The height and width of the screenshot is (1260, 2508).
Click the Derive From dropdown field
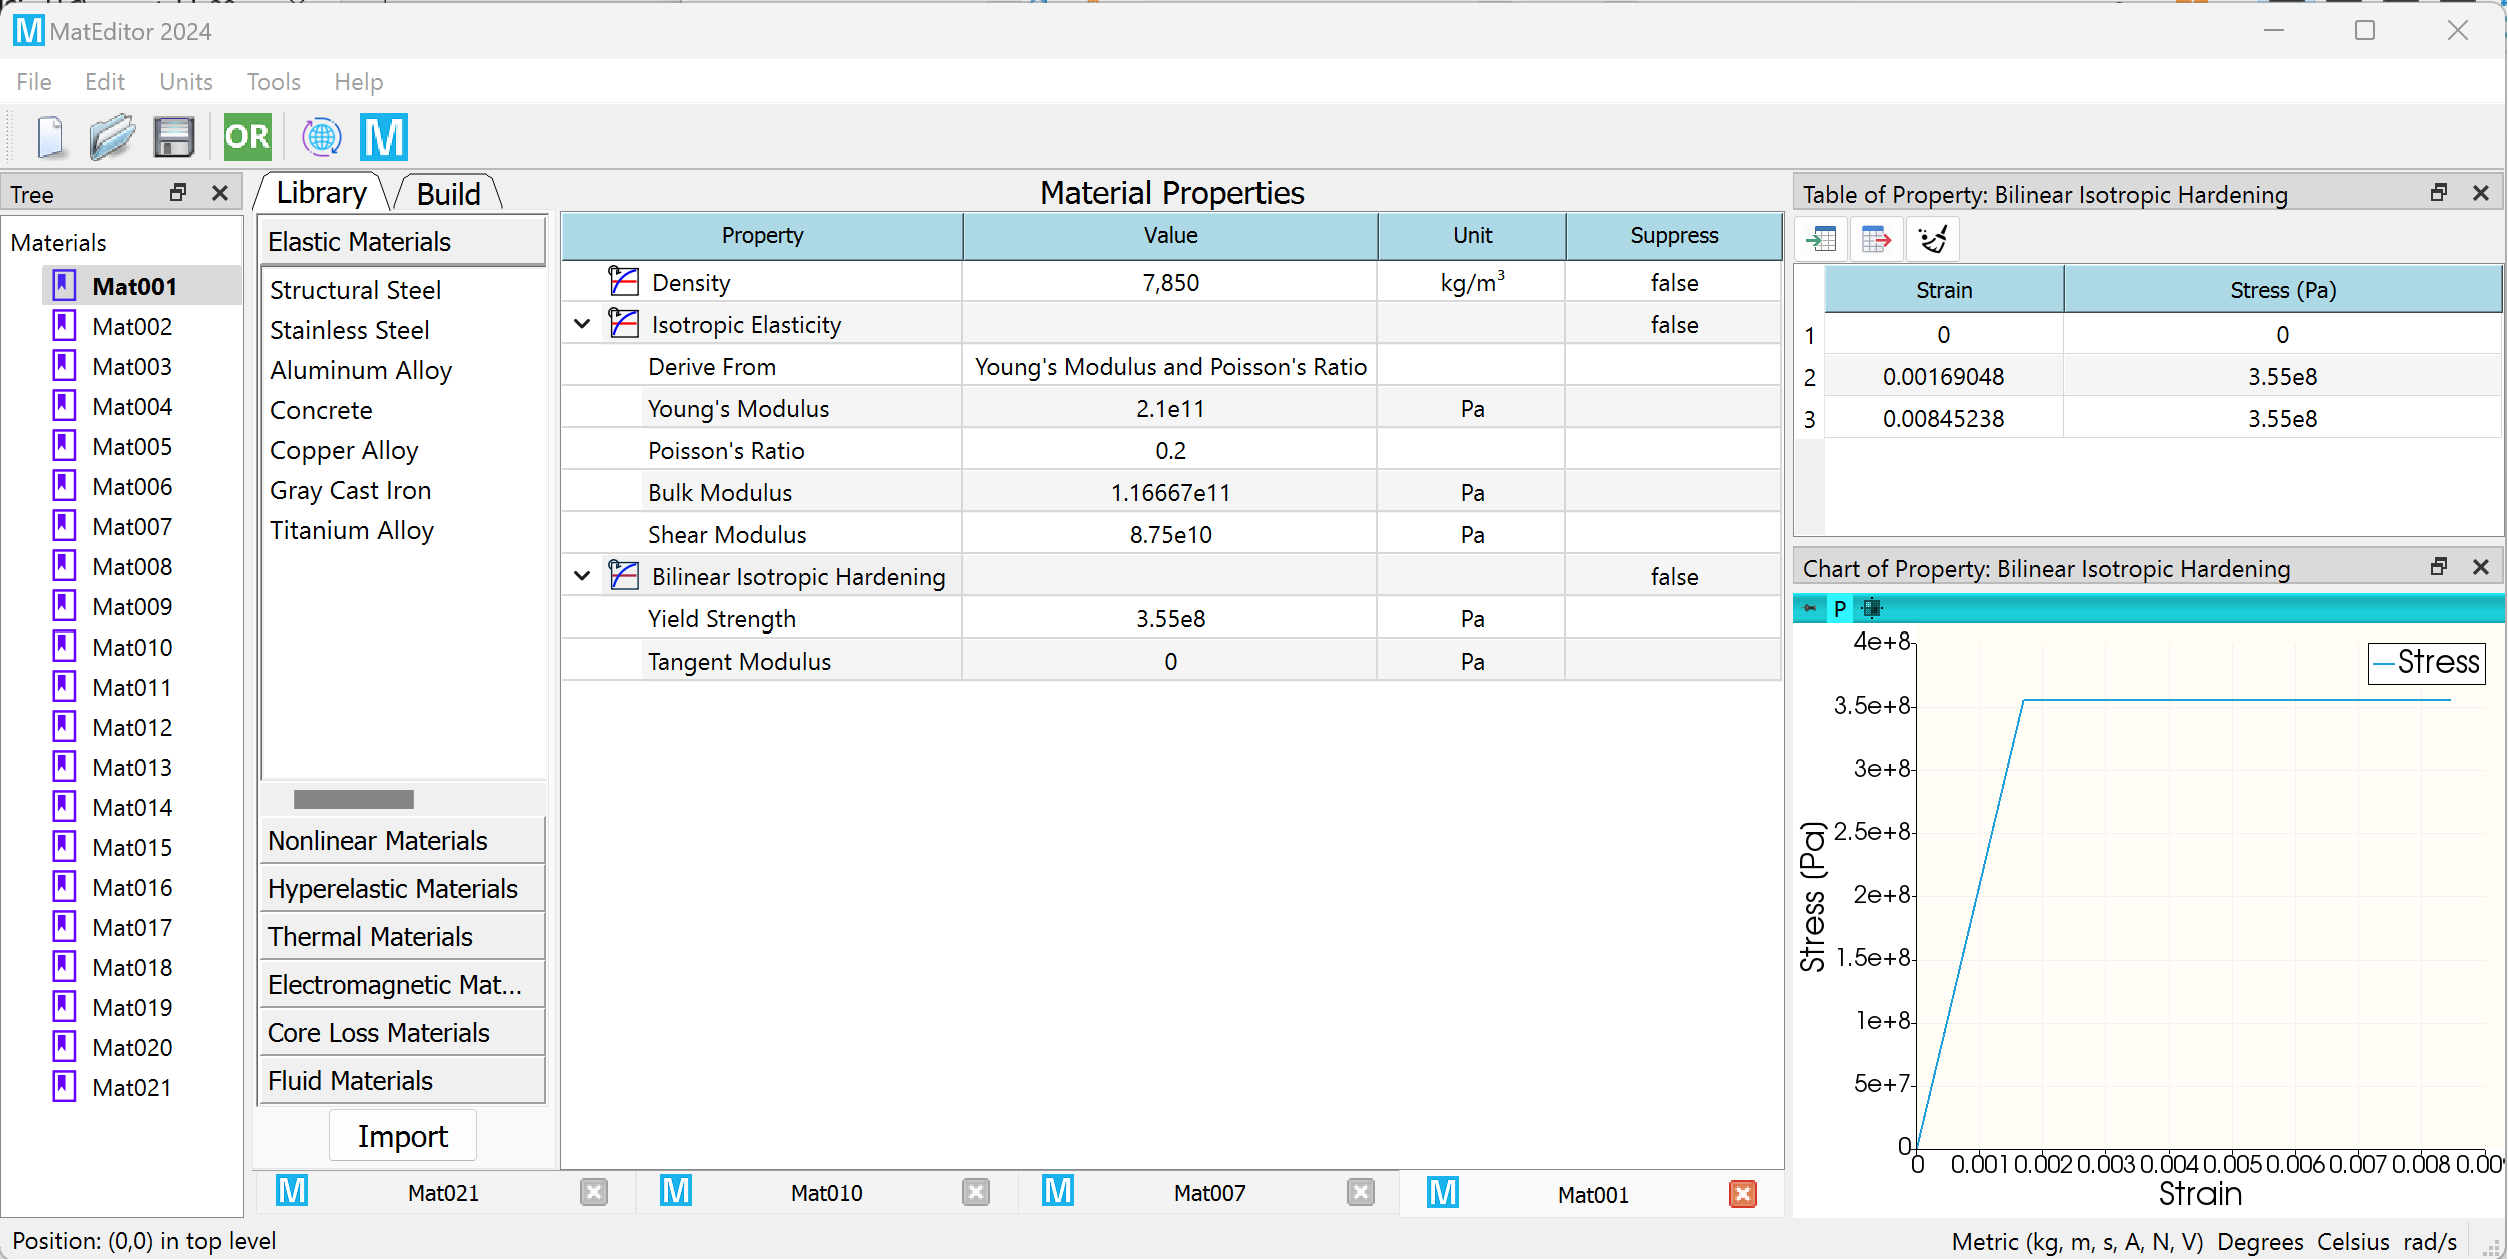1171,366
